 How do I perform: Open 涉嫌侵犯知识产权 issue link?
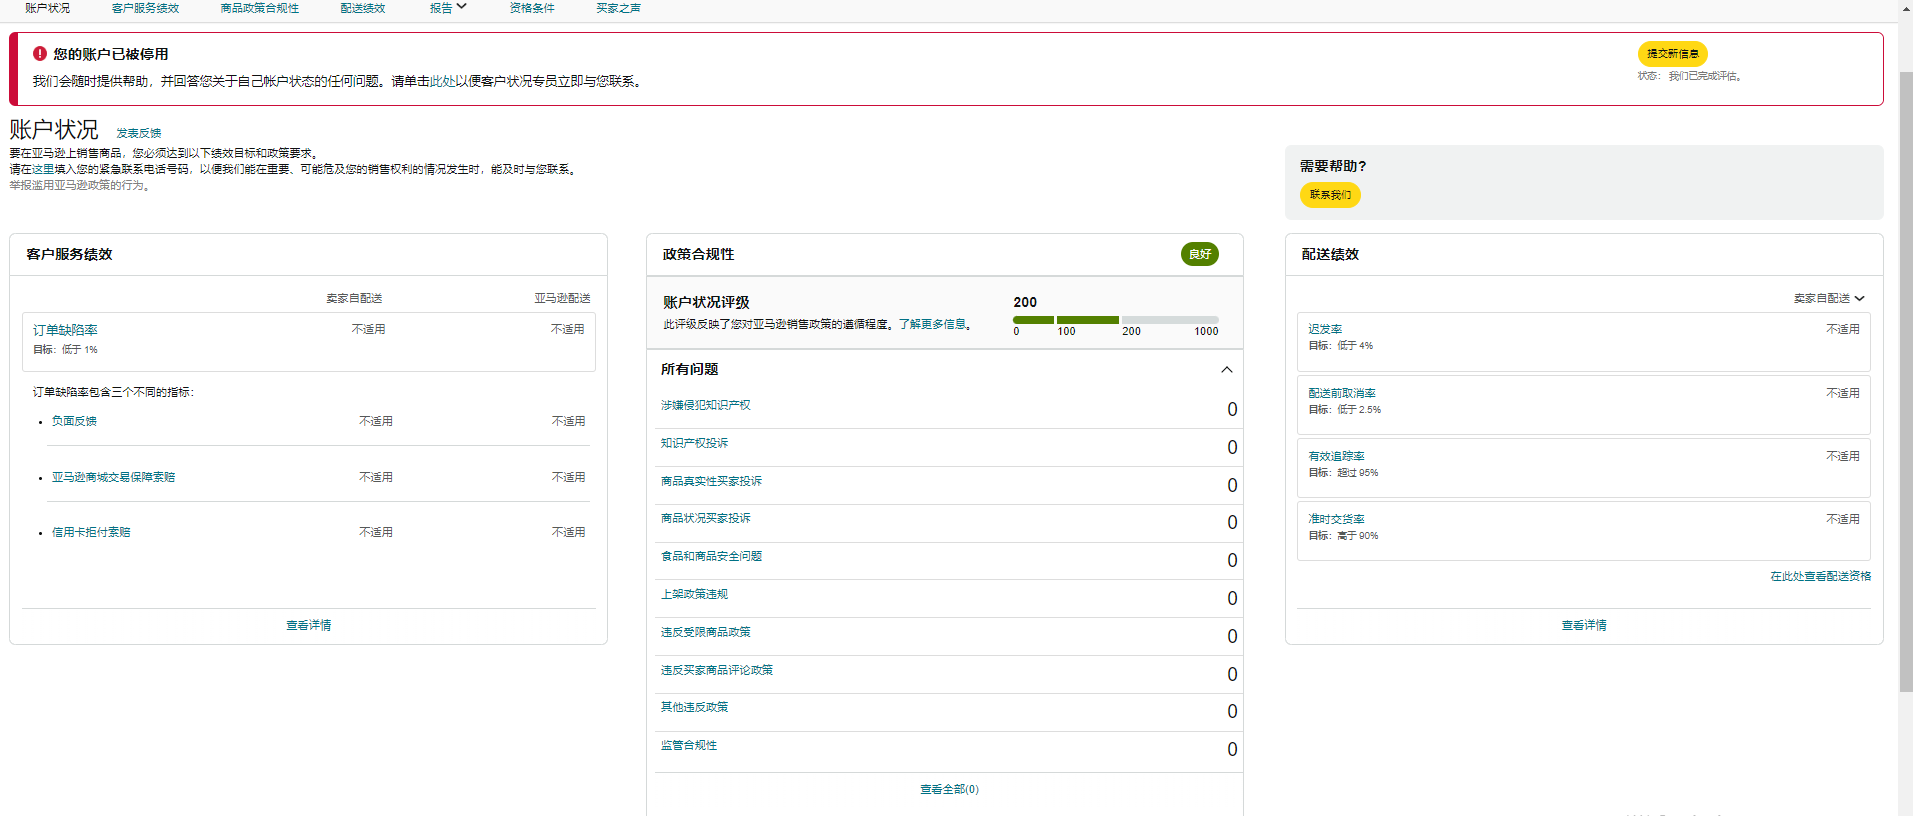(x=705, y=405)
